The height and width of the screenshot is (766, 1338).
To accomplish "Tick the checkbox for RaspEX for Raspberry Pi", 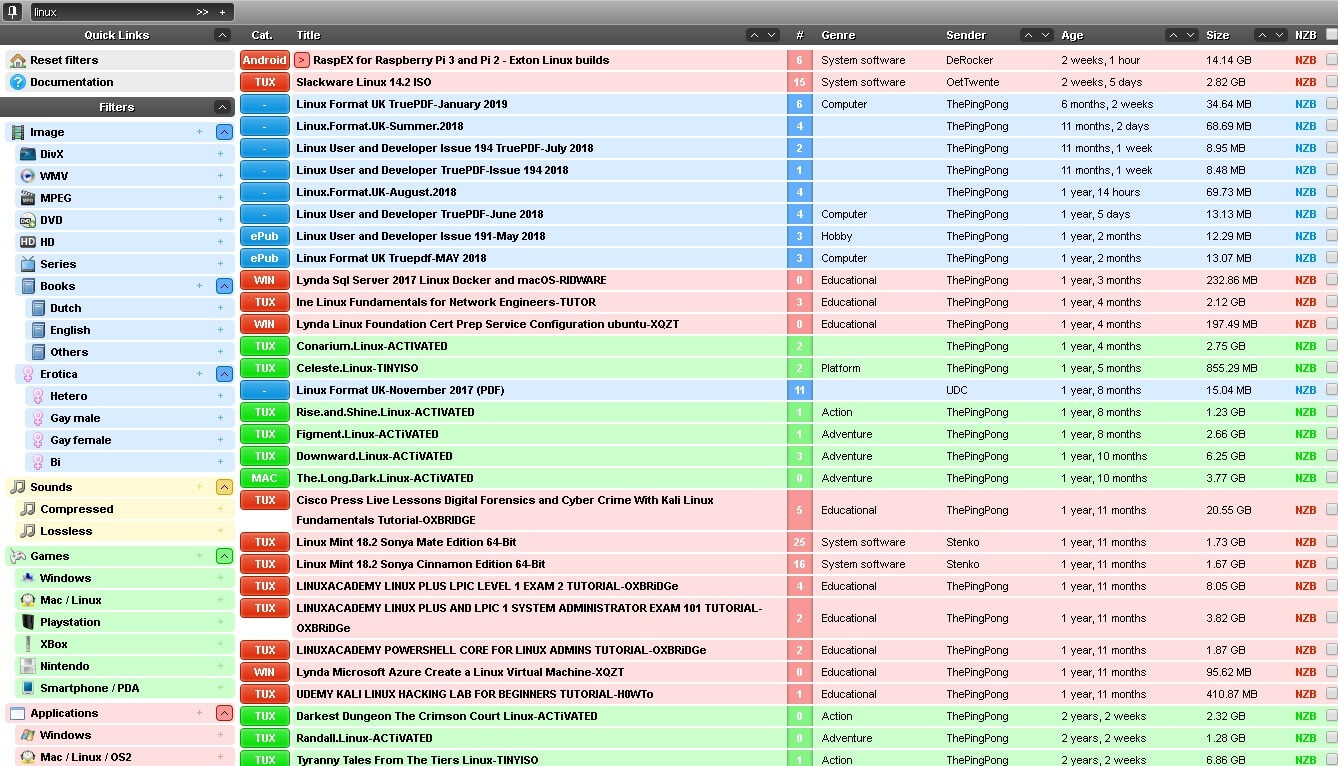I will point(1331,60).
